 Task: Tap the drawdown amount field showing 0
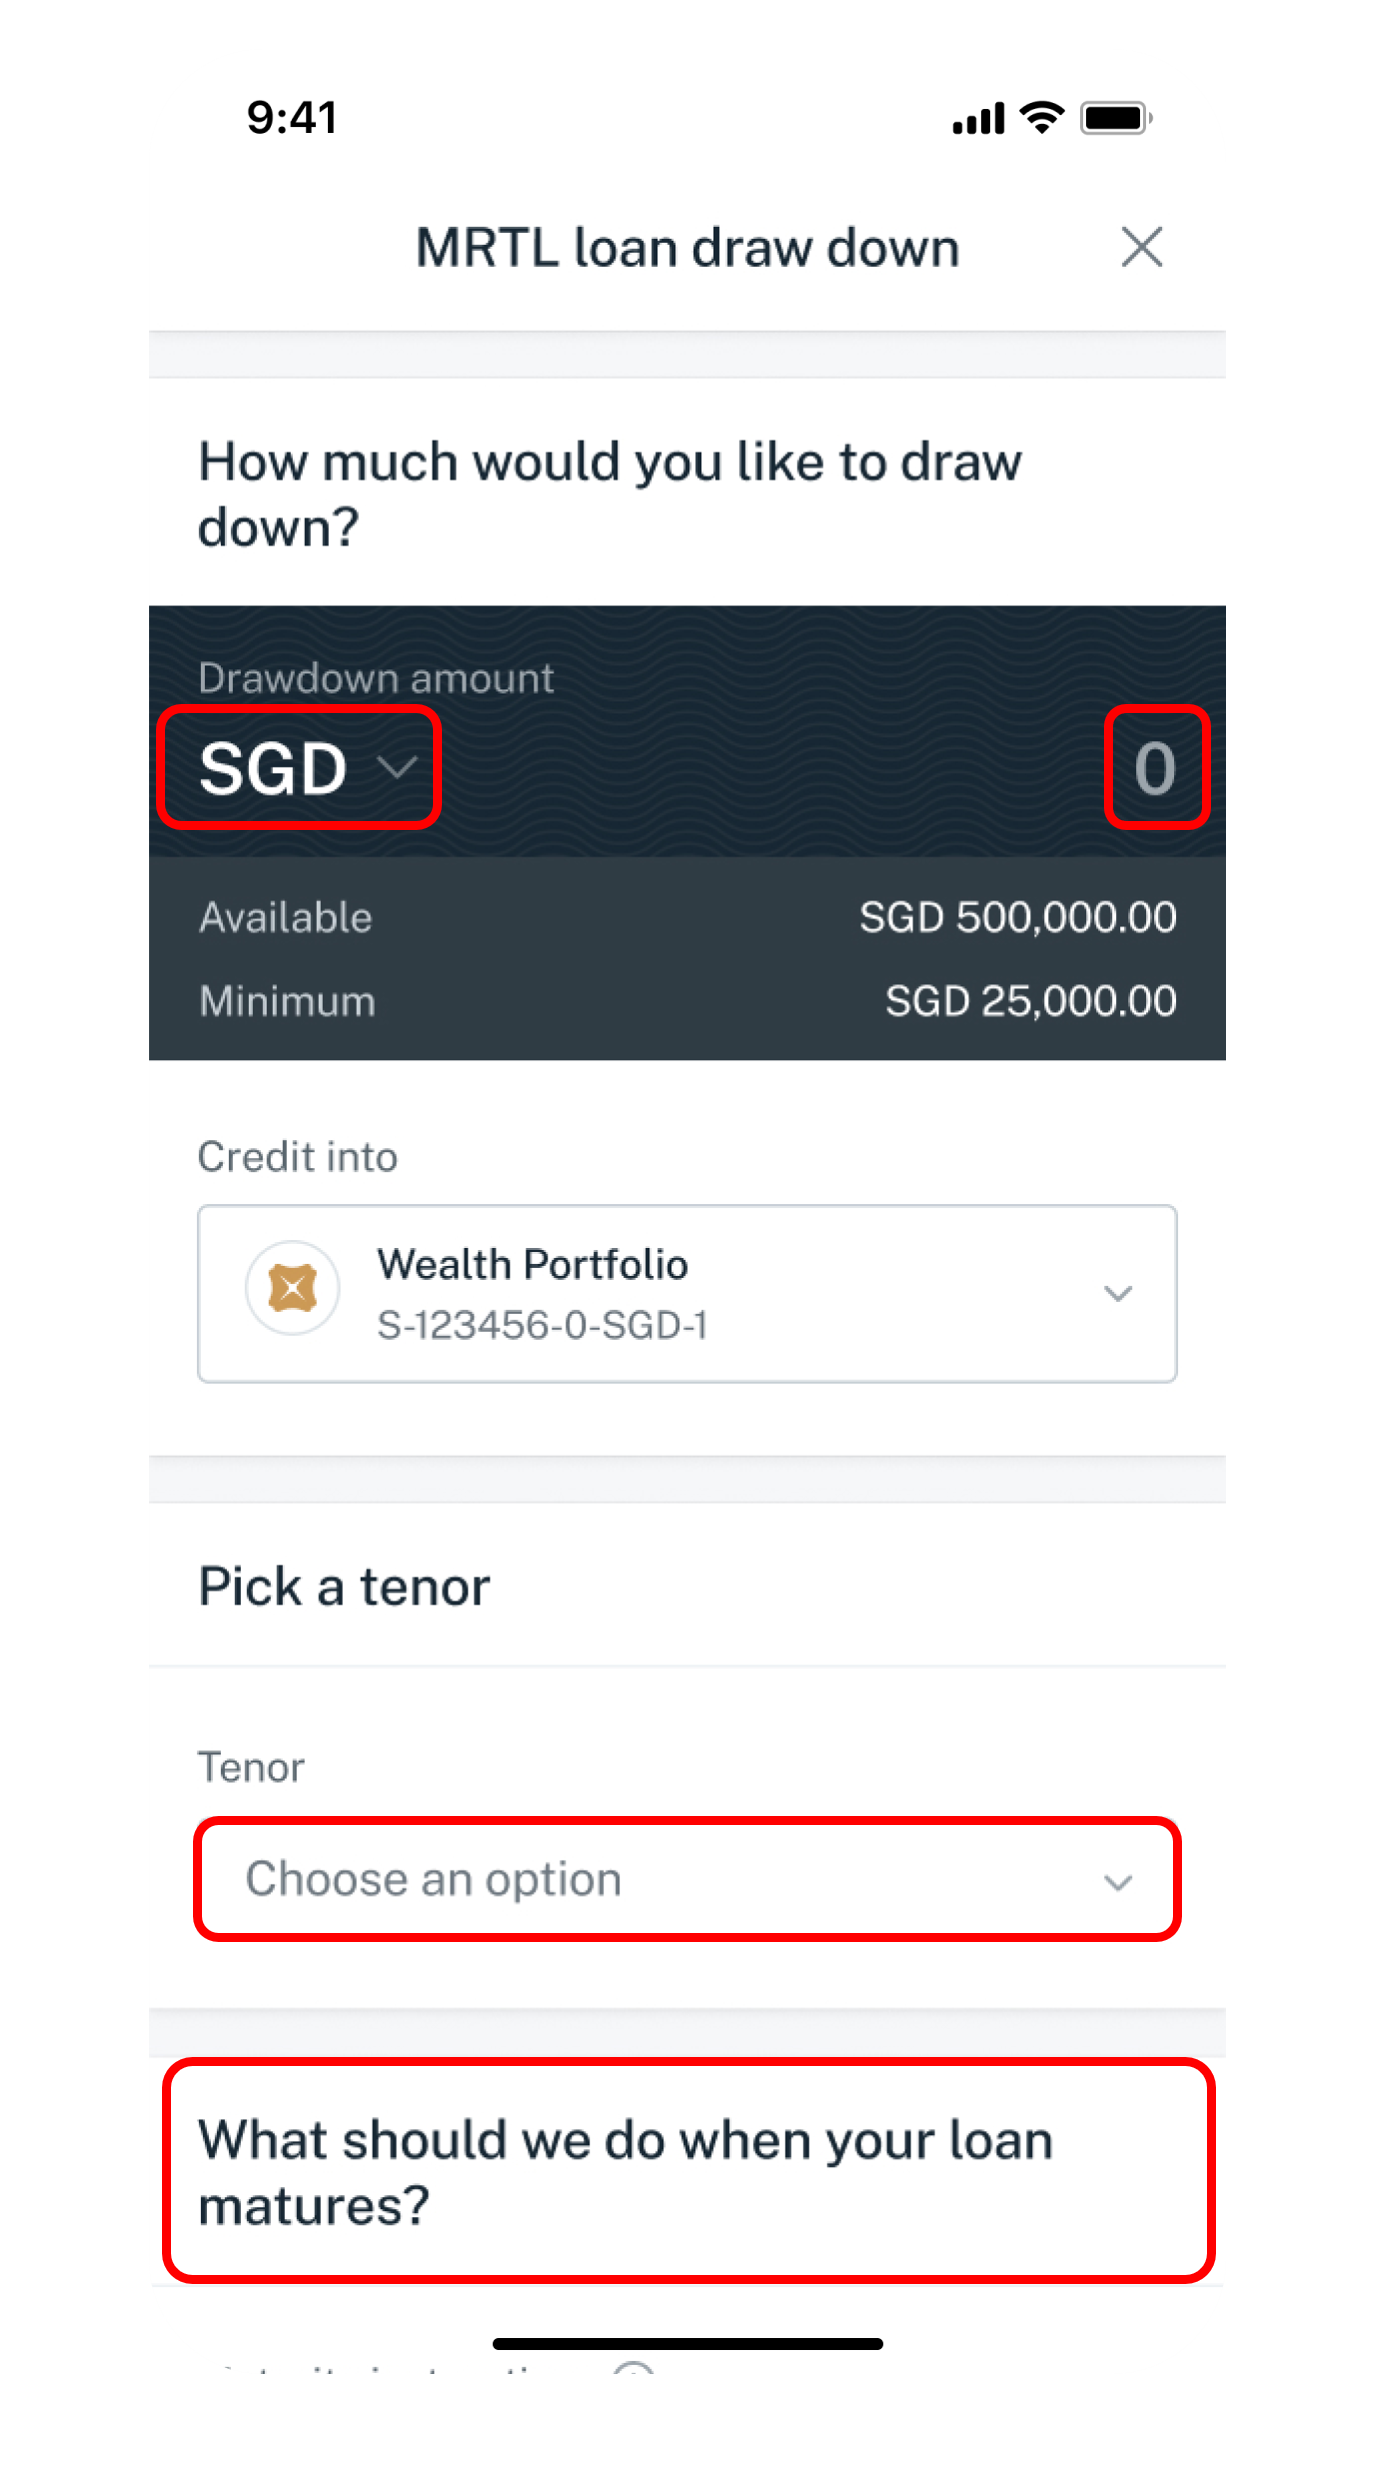[x=1155, y=768]
